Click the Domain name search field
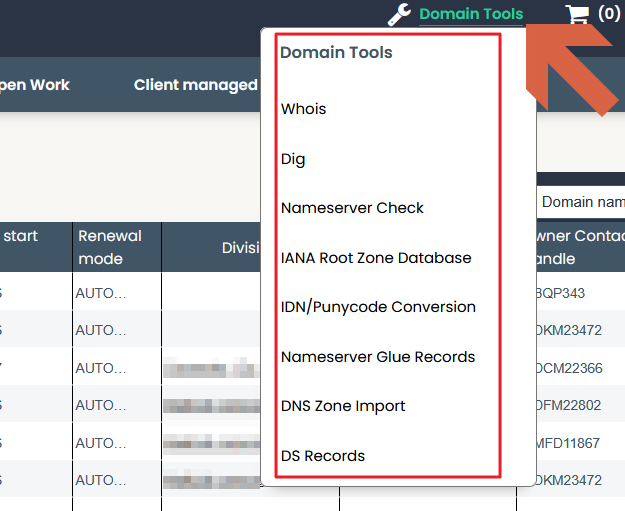The image size is (625, 511). point(581,202)
